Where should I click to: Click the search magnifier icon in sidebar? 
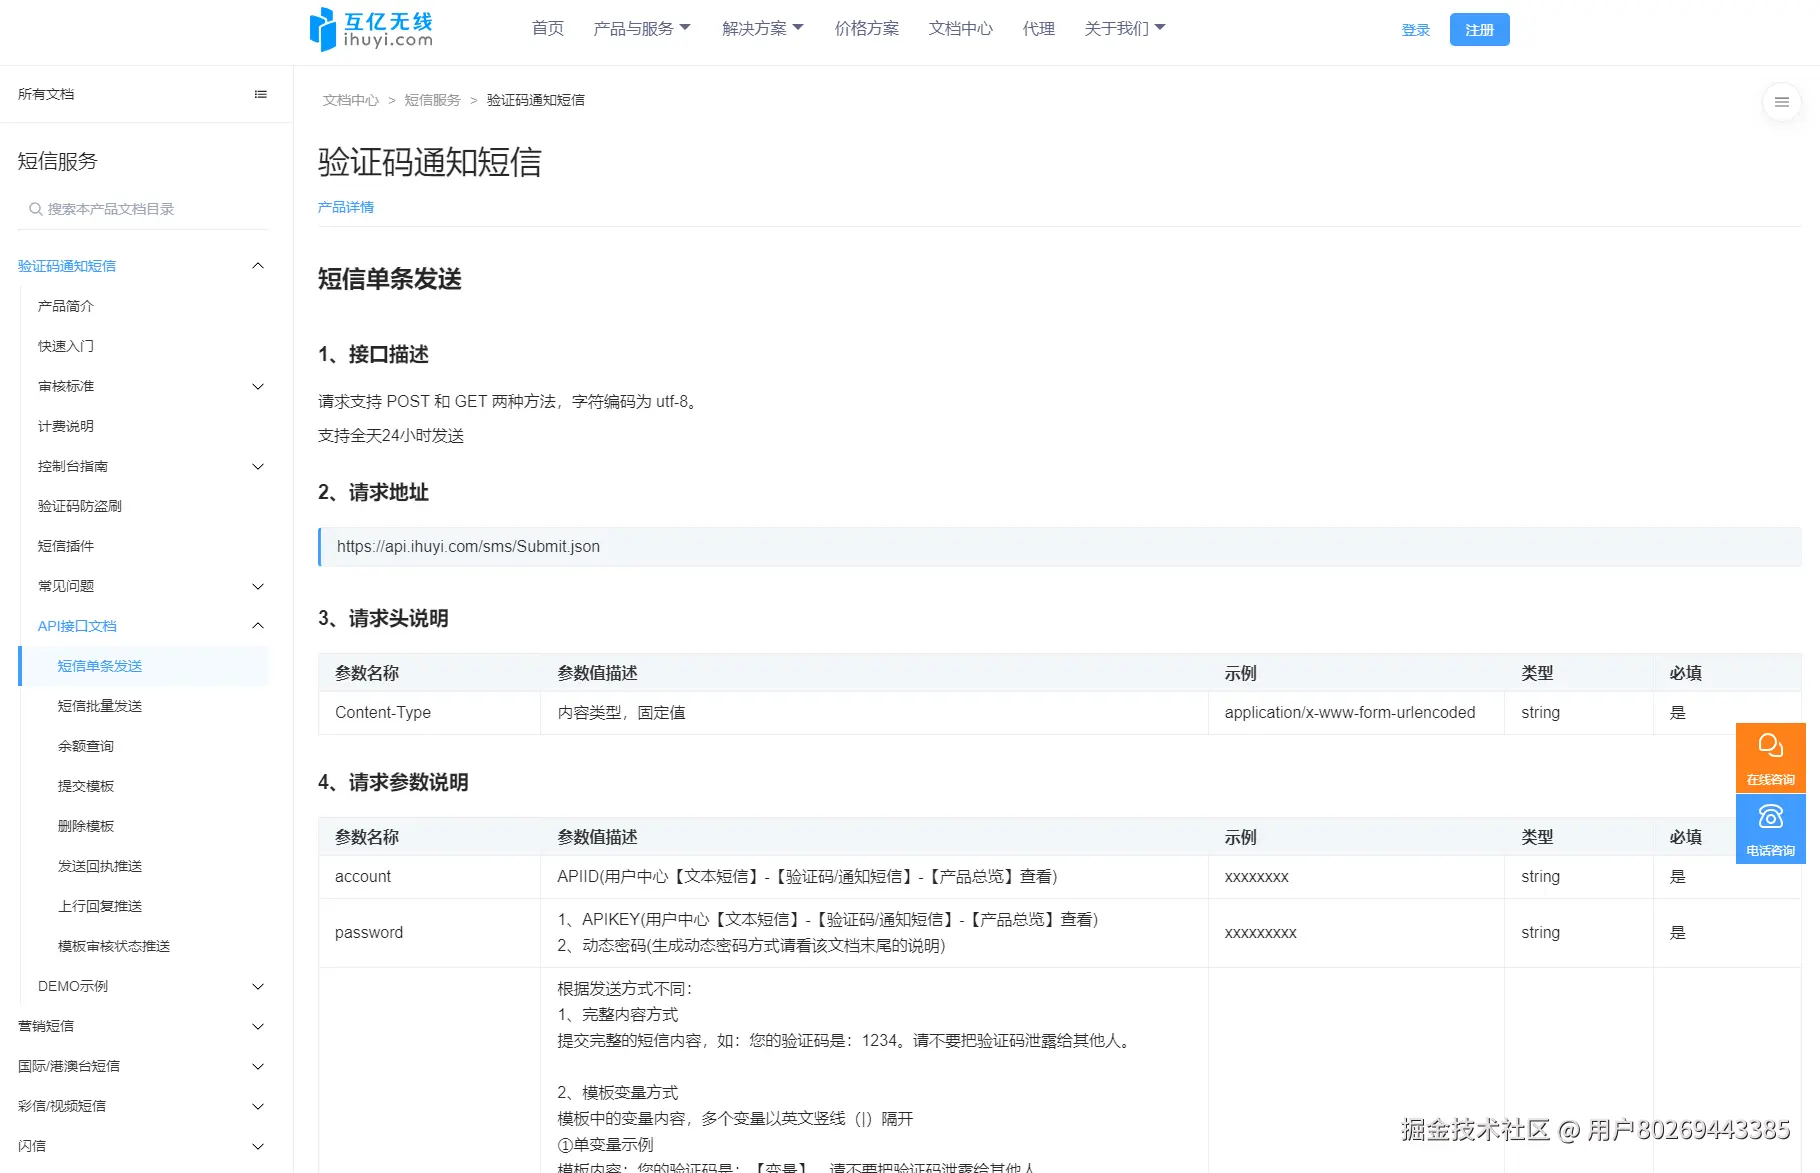36,209
